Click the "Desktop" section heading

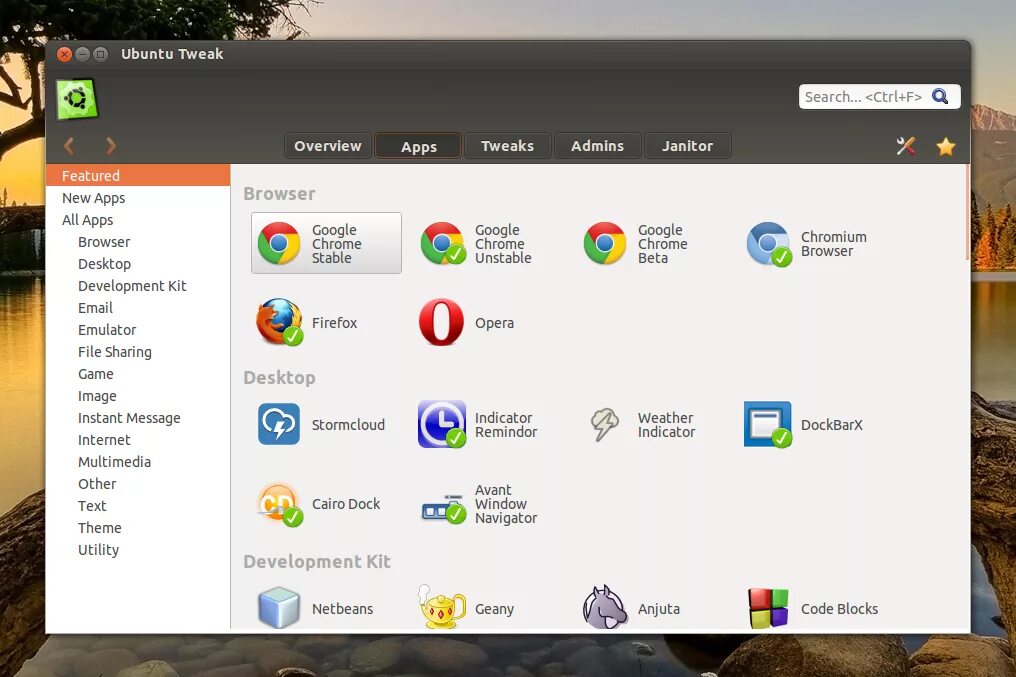(x=279, y=378)
